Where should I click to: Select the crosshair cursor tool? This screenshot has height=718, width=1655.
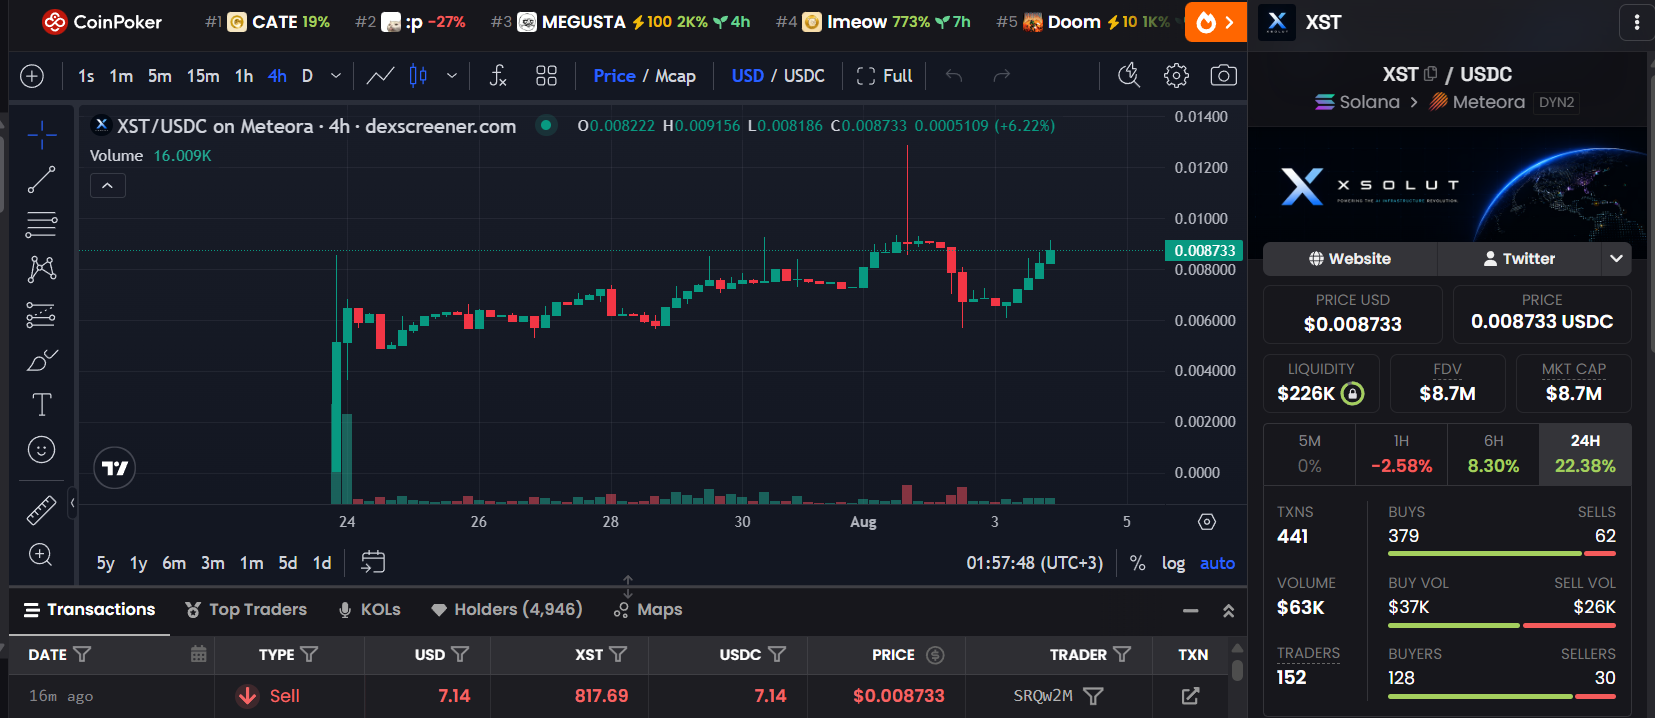(41, 134)
